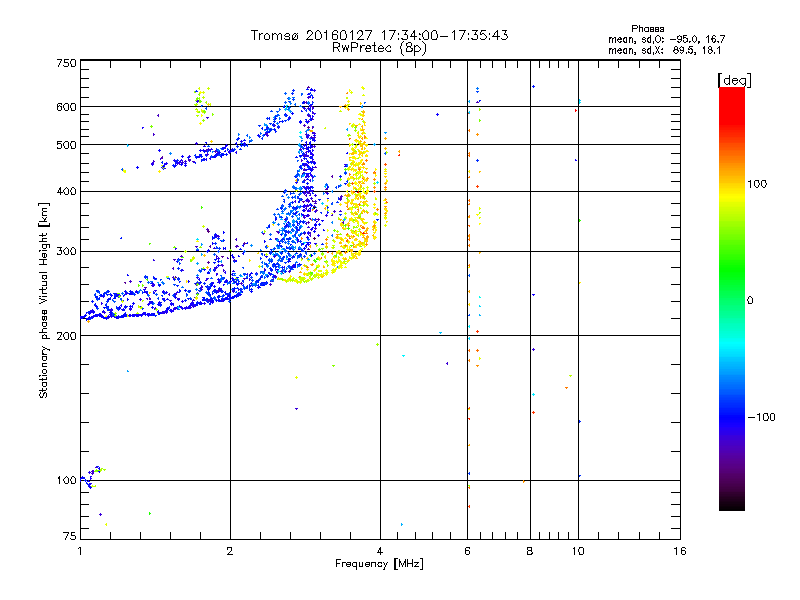800x600 pixels.
Task: Click the "Phases" heading text
Action: [647, 29]
